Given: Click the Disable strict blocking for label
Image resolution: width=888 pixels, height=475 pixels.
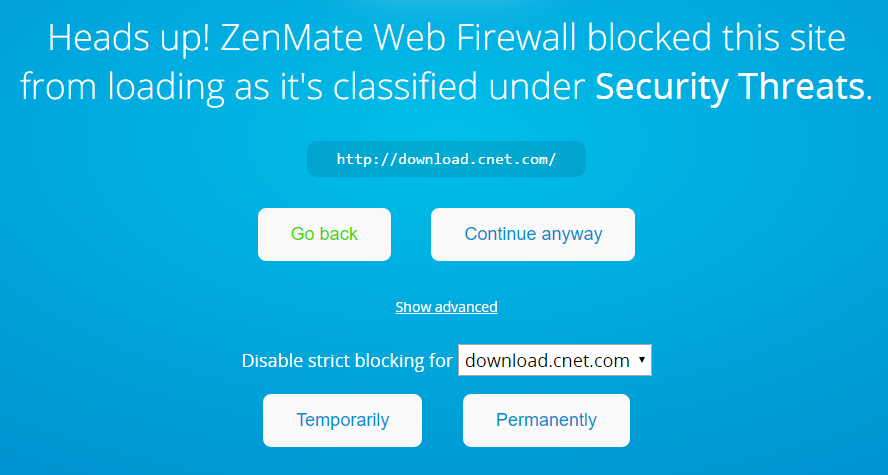Looking at the screenshot, I should [x=347, y=361].
